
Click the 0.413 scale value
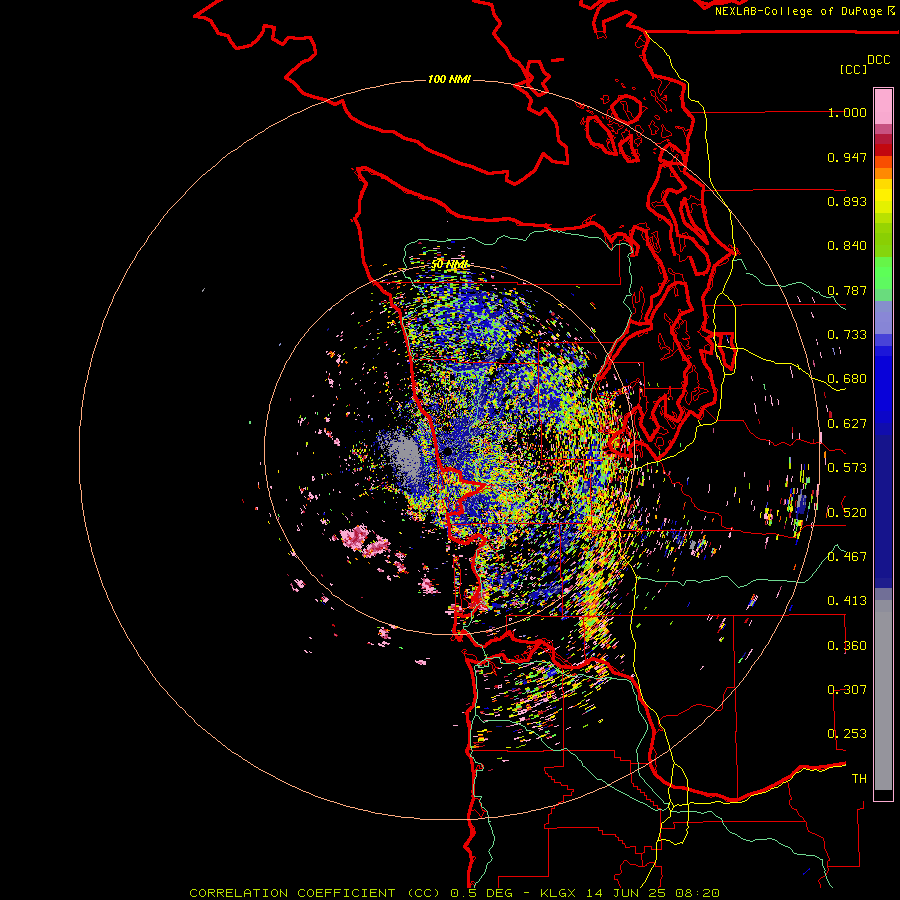point(847,601)
